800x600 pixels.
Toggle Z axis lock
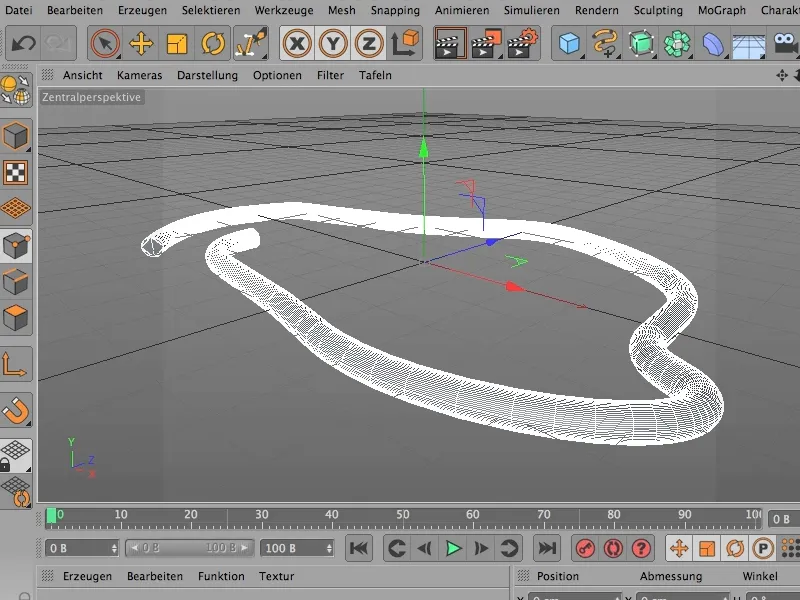(369, 43)
